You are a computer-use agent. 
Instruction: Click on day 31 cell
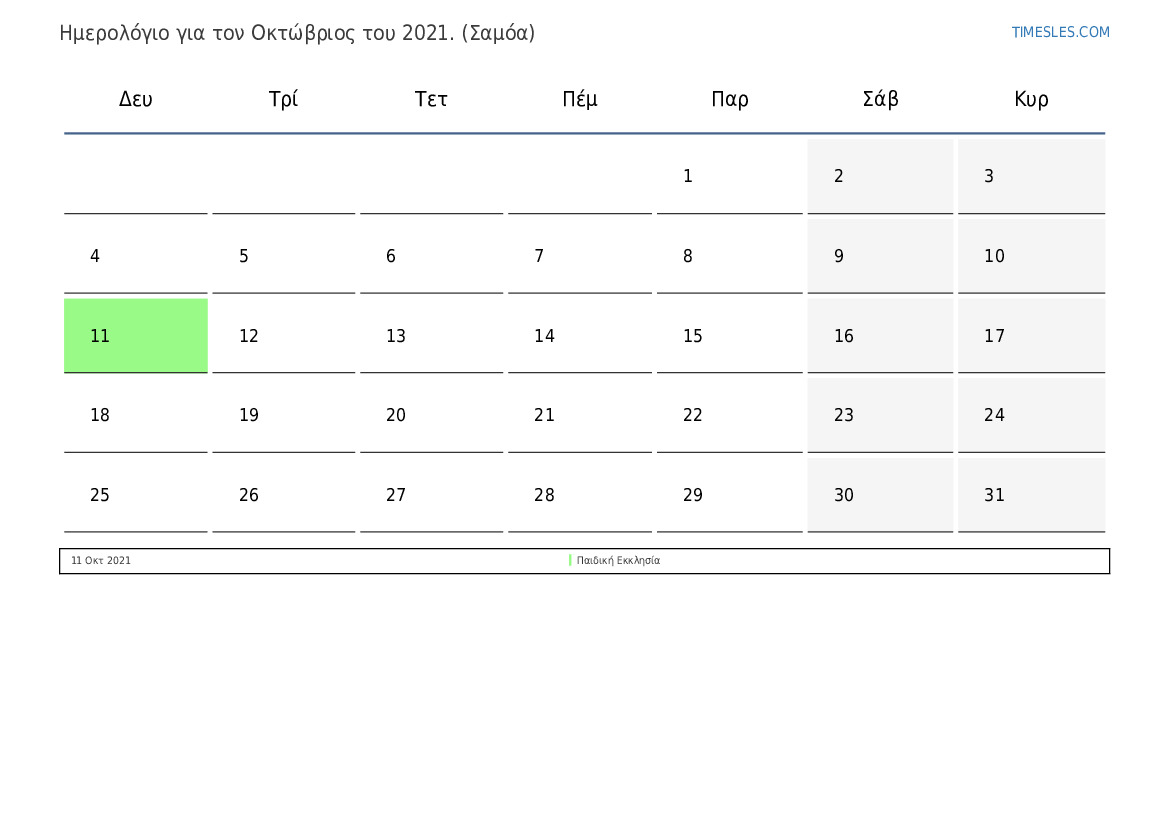[x=1031, y=495]
